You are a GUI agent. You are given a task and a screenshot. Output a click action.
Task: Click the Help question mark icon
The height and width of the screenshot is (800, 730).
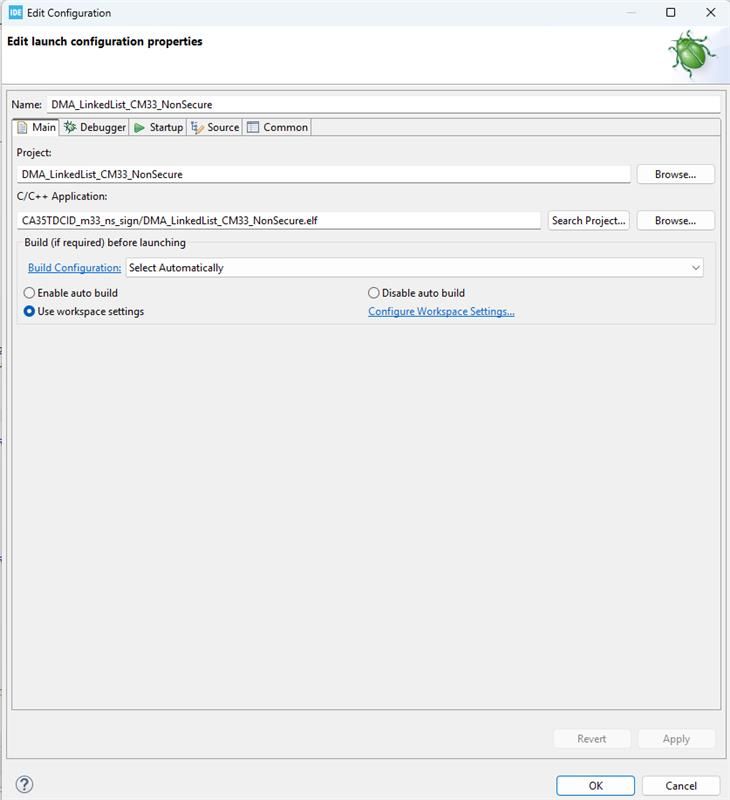click(25, 785)
